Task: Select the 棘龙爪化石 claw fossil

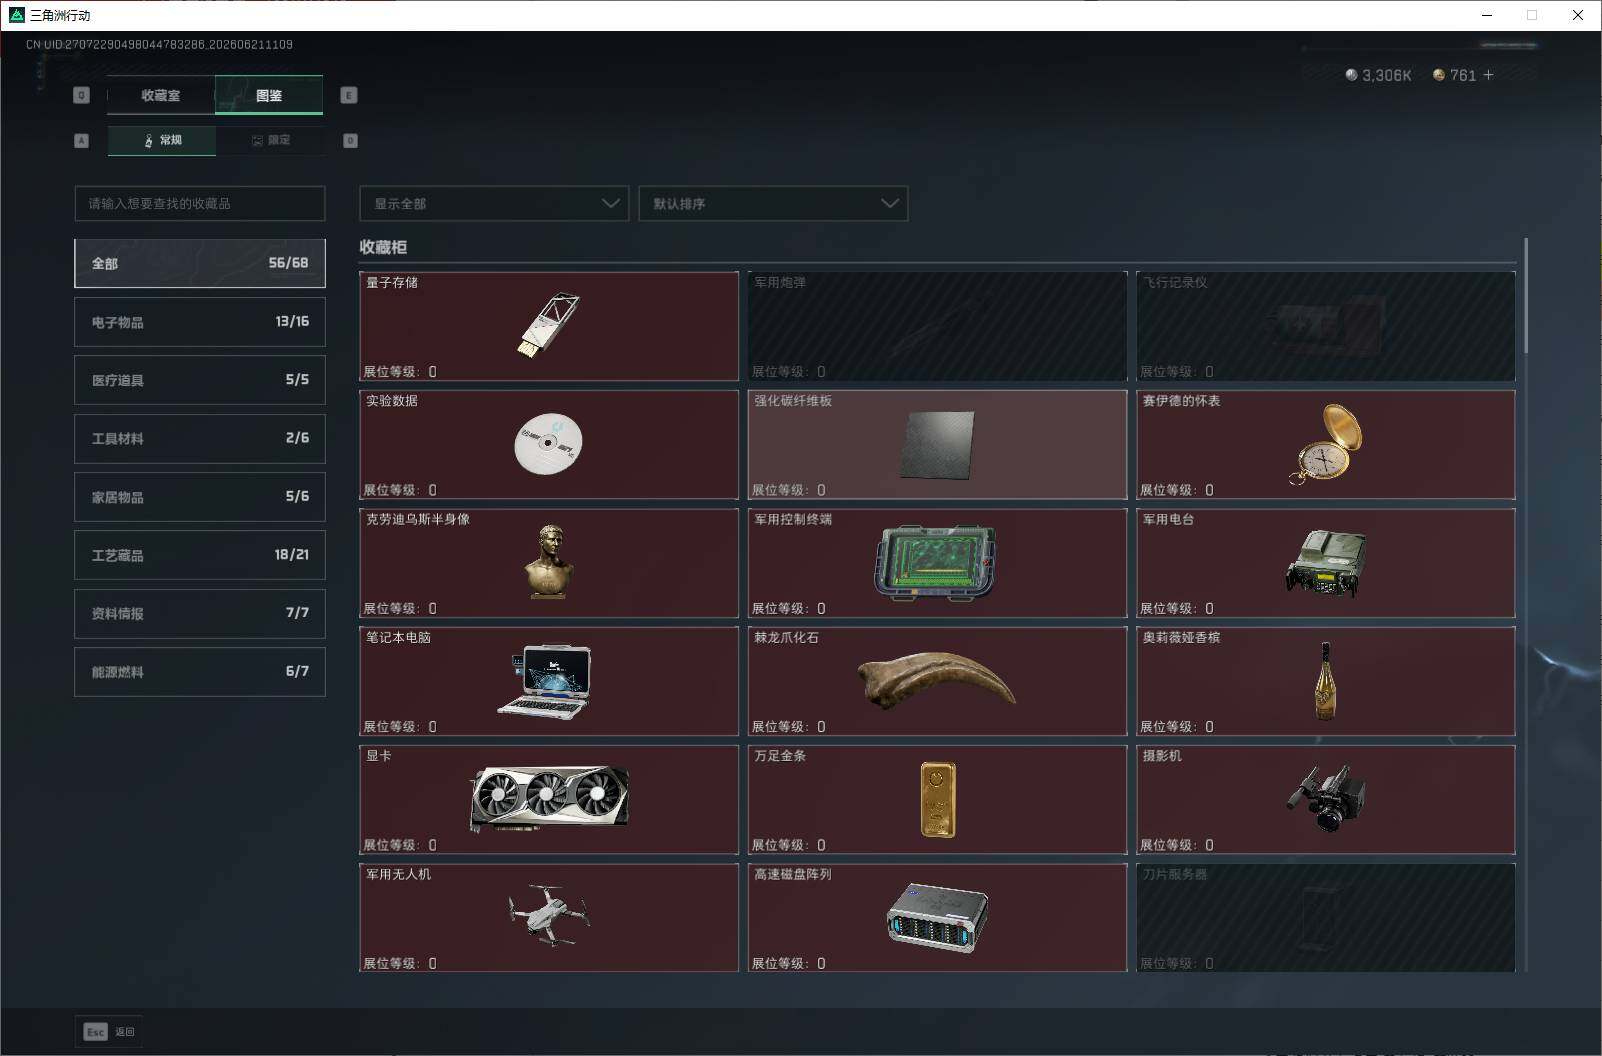Action: [937, 681]
